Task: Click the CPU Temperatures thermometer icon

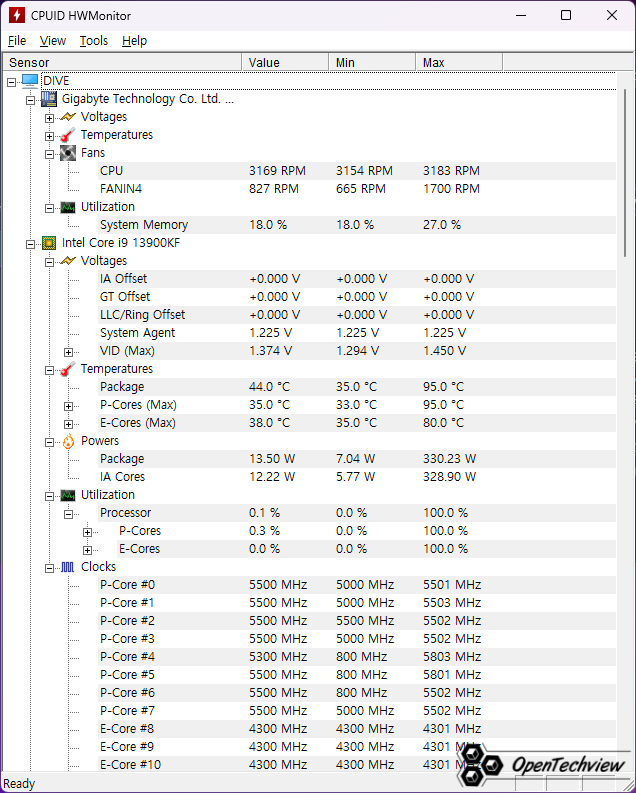Action: [x=68, y=369]
